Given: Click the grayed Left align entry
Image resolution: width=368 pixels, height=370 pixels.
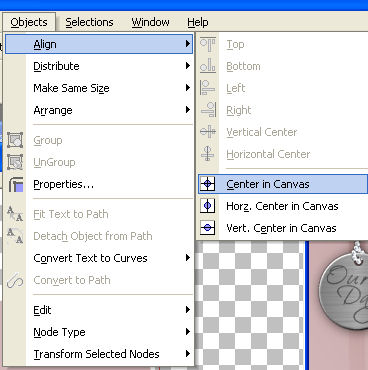Looking at the screenshot, I should pyautogui.click(x=283, y=88).
